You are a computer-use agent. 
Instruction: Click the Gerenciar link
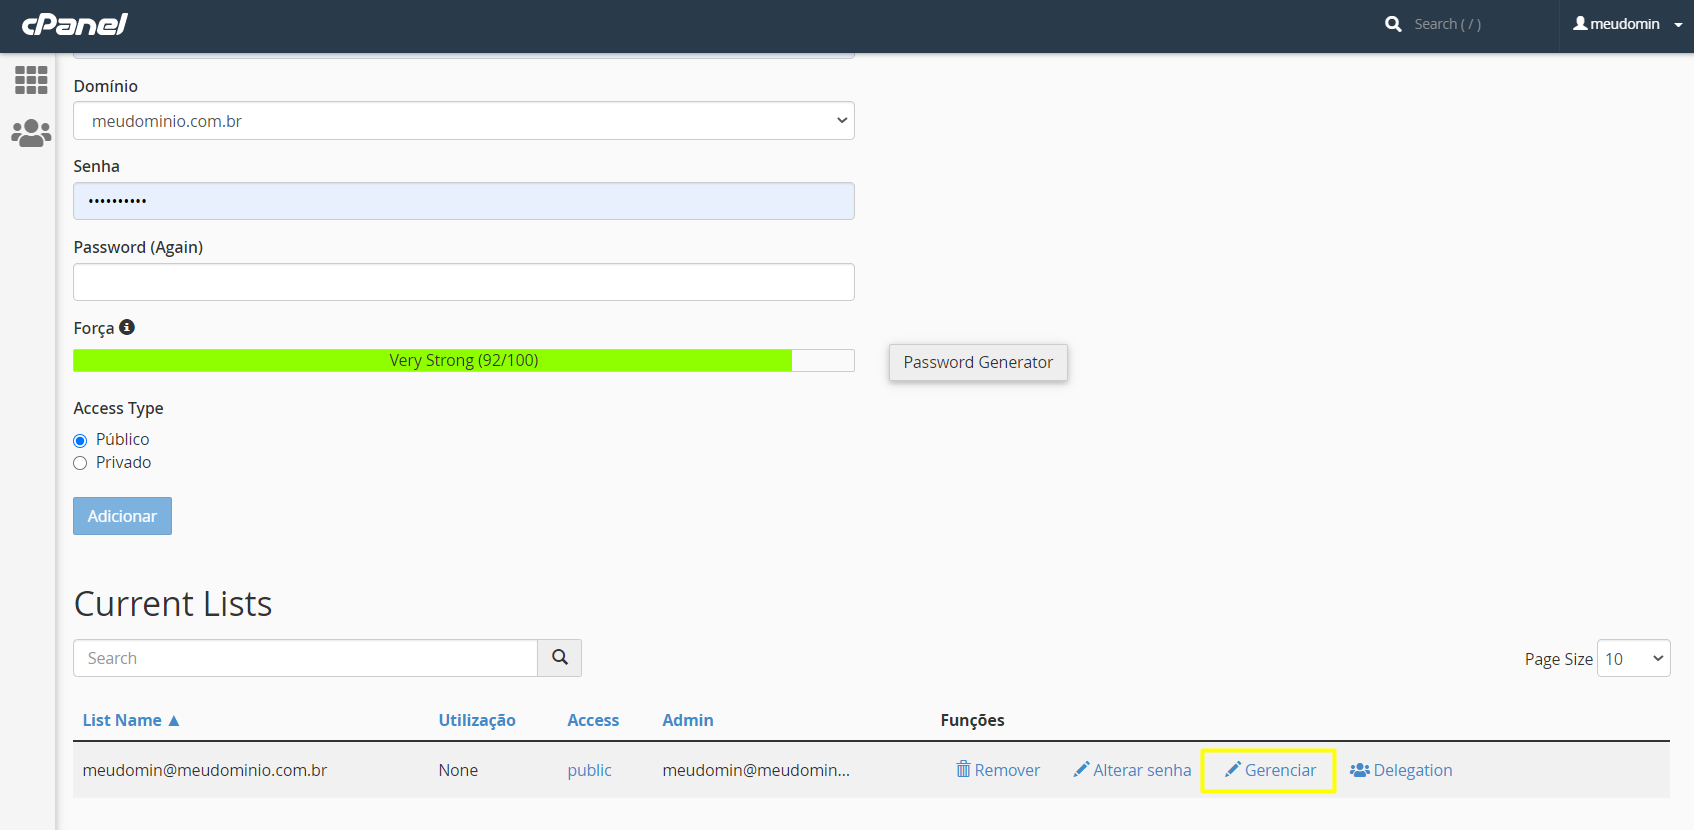click(x=1280, y=770)
